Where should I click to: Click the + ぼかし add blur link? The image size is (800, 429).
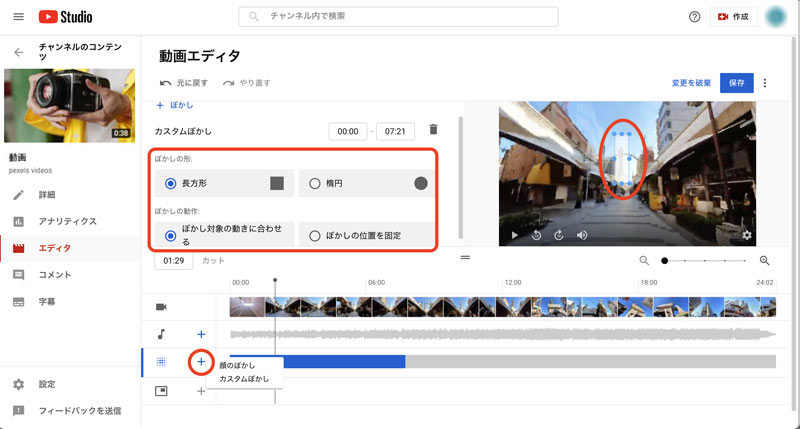174,105
